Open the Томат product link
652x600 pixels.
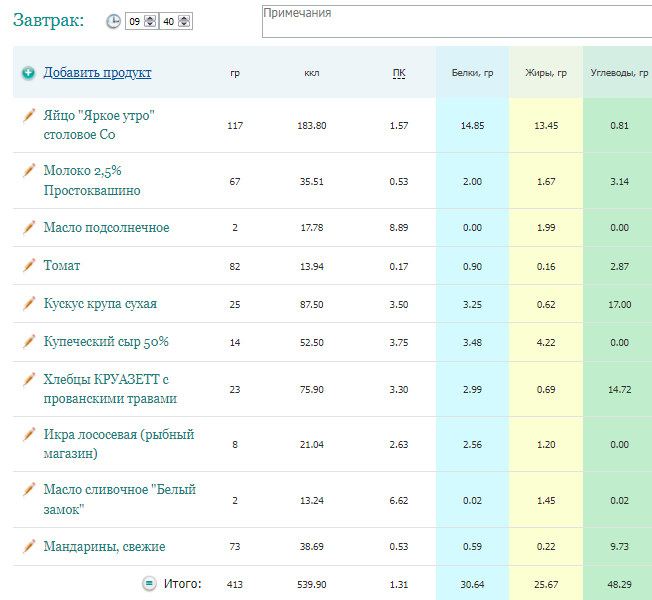[62, 265]
